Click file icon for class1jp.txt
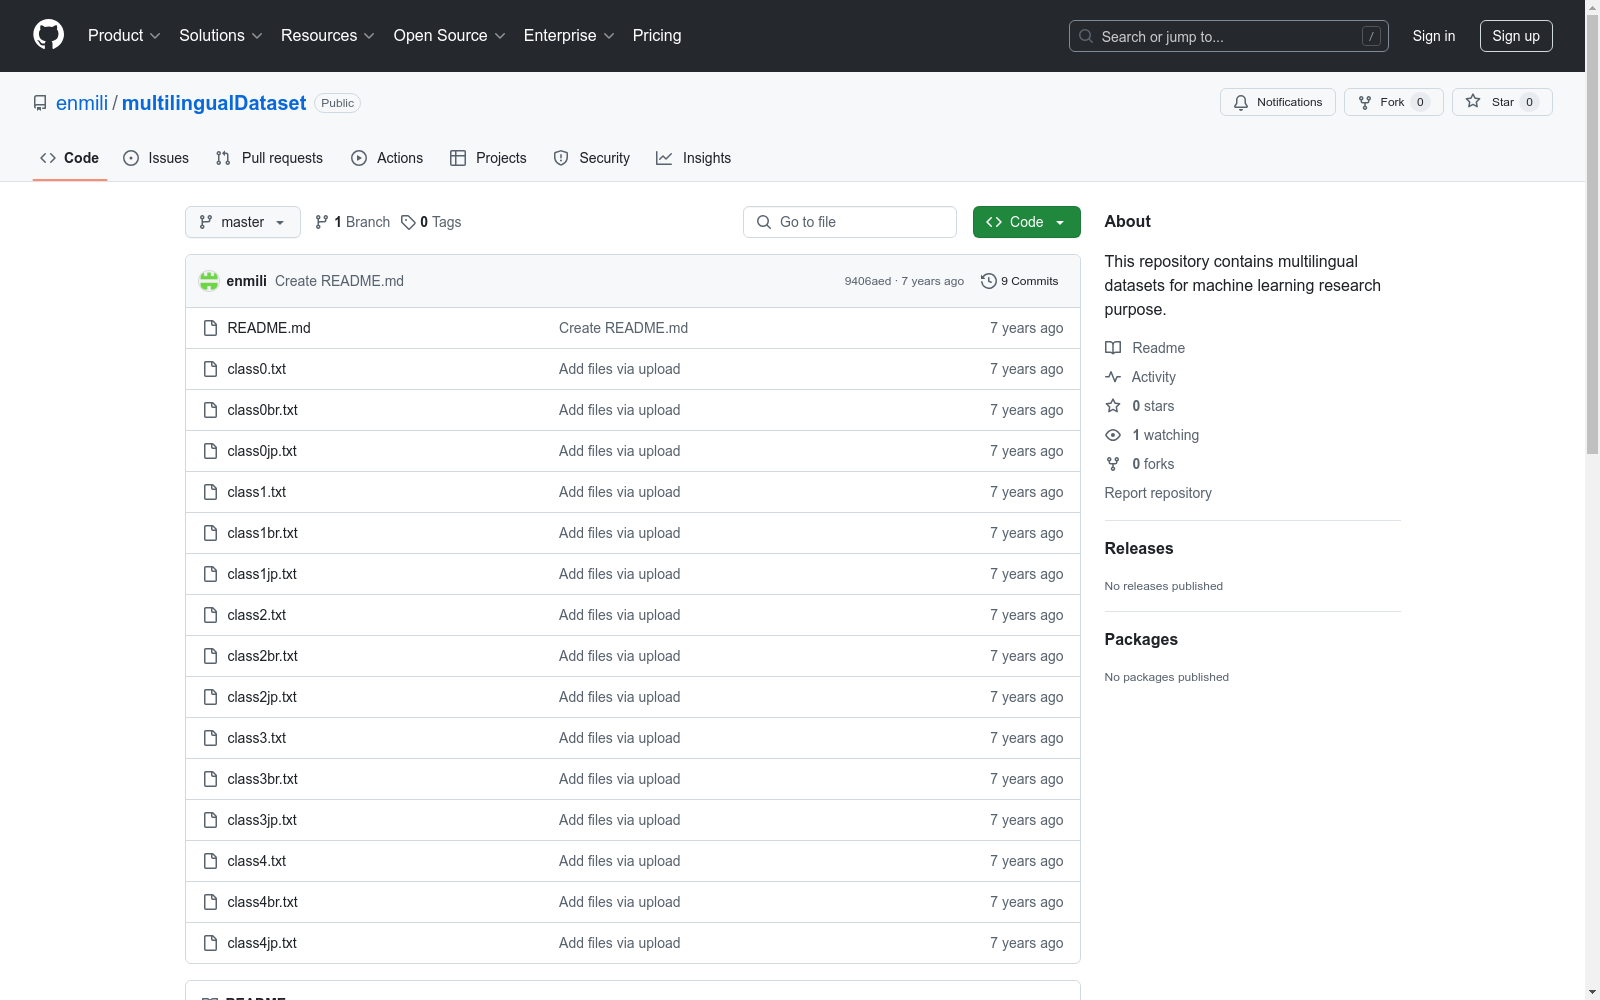Screen dimensions: 1600x1000 [210, 574]
